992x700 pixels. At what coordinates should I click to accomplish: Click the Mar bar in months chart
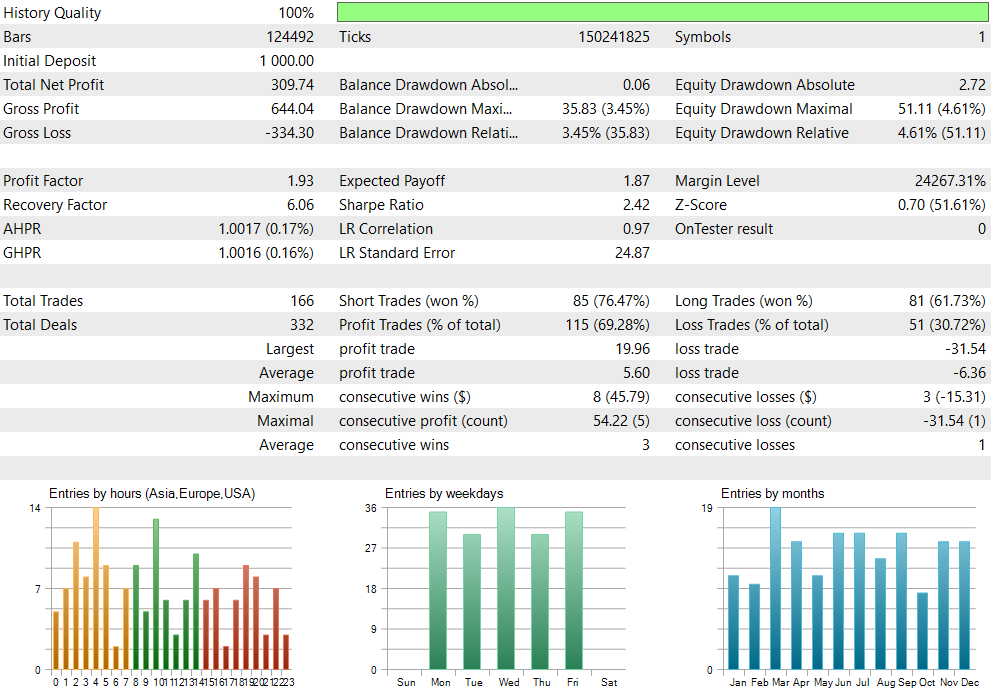click(775, 589)
